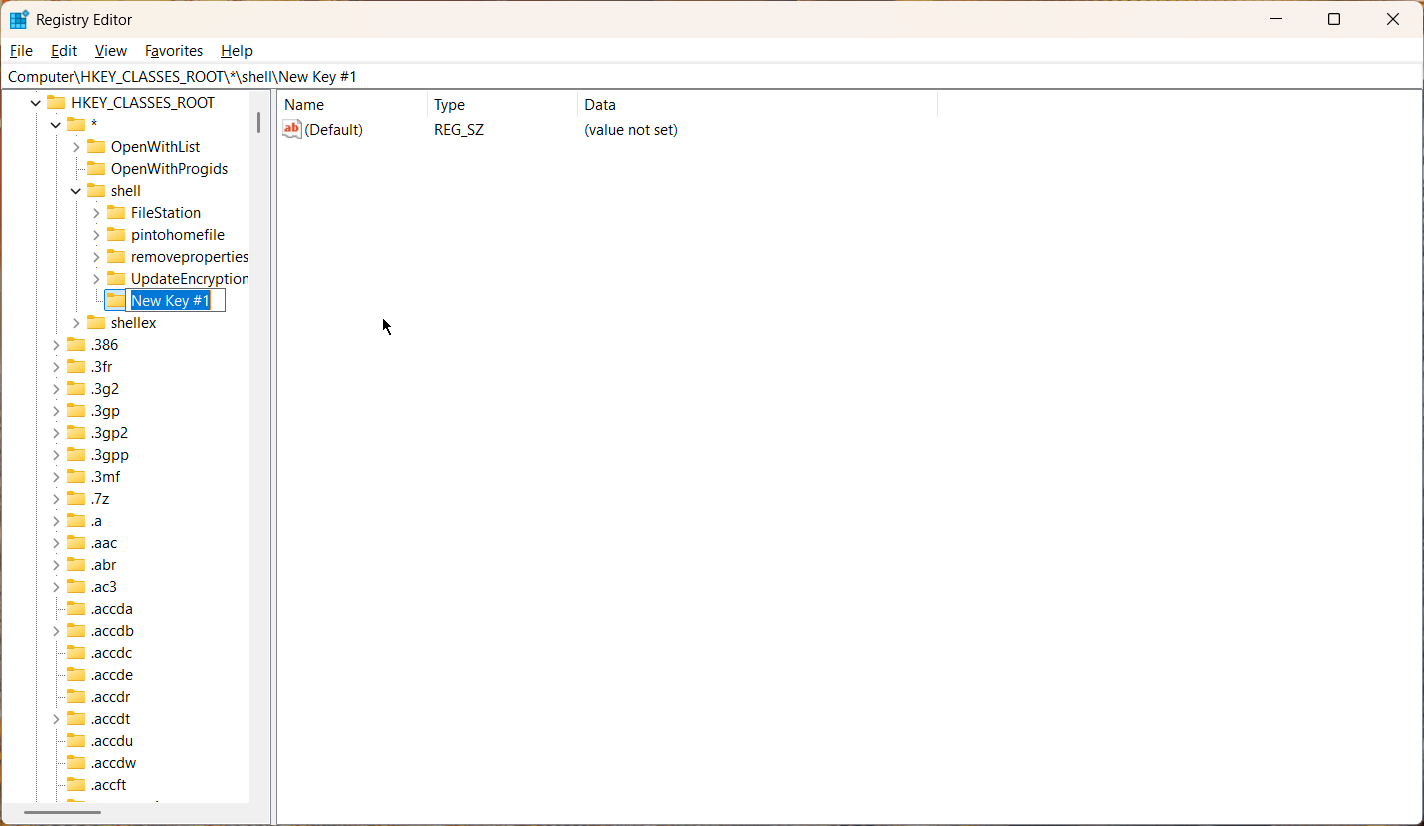This screenshot has width=1424, height=826.
Task: Click the .7z key folder icon
Action: pyautogui.click(x=76, y=498)
